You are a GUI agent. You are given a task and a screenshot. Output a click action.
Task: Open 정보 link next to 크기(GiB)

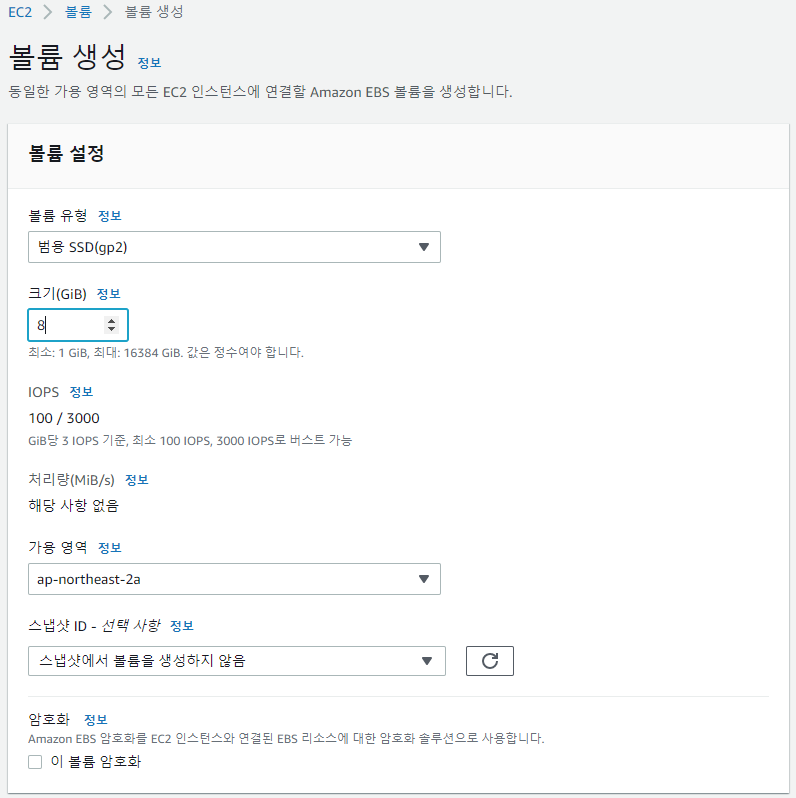[x=108, y=294]
